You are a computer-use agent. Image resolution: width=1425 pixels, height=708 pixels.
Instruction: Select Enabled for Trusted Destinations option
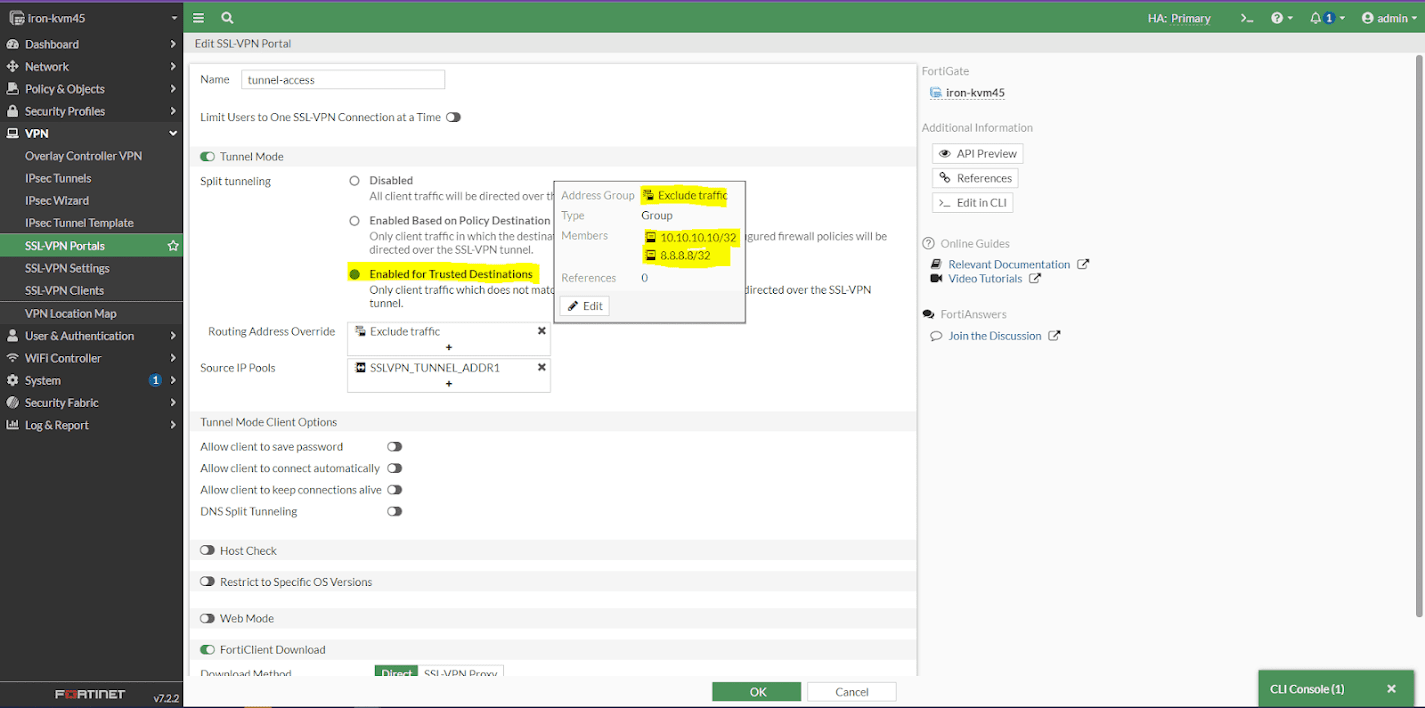pos(354,274)
